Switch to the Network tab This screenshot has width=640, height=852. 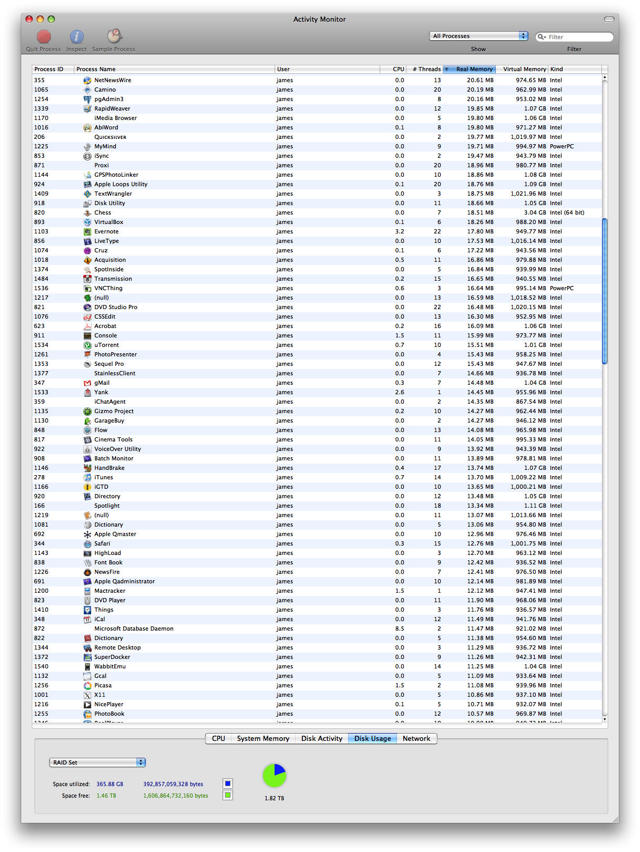[416, 739]
